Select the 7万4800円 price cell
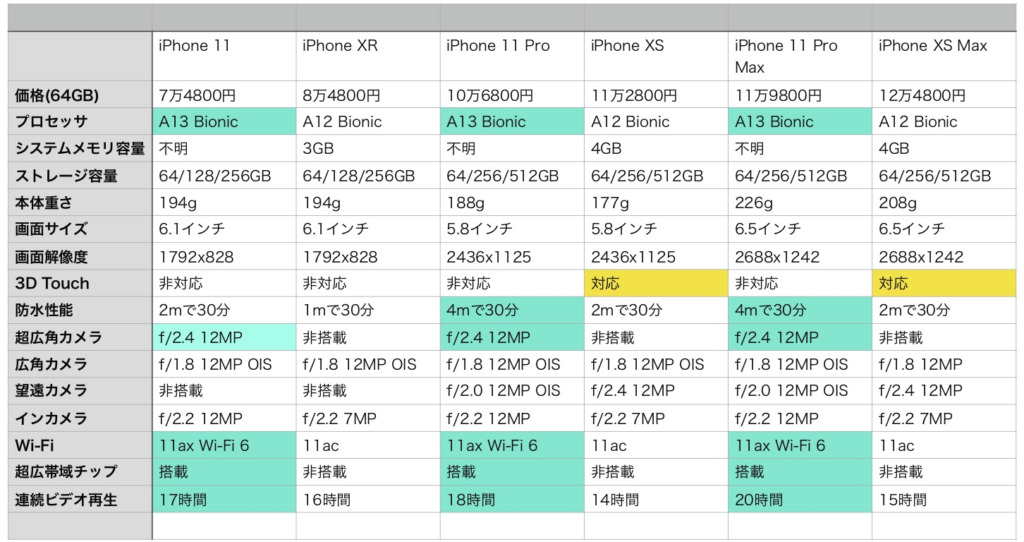Image resolution: width=1024 pixels, height=542 pixels. (x=224, y=95)
